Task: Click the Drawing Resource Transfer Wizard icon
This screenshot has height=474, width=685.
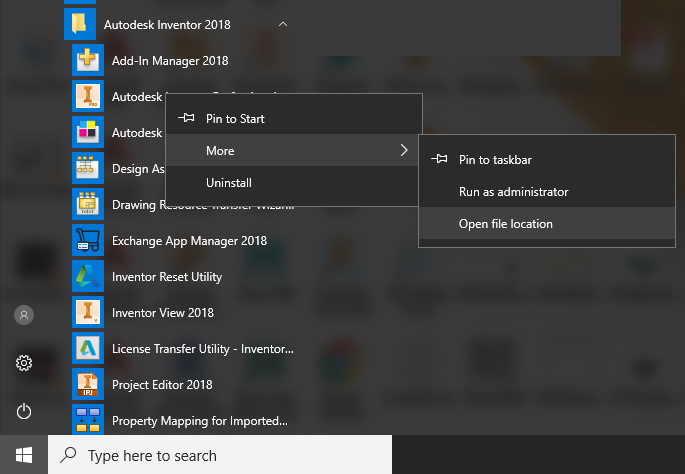Action: tap(88, 204)
